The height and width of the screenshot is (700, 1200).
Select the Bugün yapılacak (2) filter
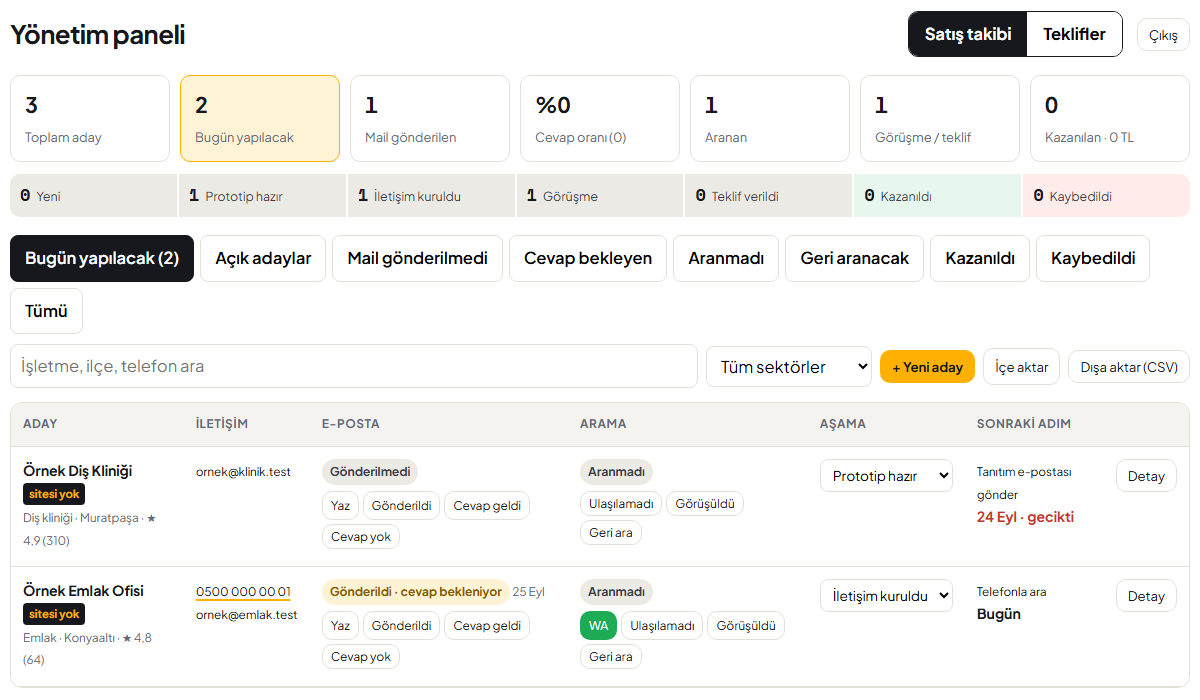pos(102,259)
